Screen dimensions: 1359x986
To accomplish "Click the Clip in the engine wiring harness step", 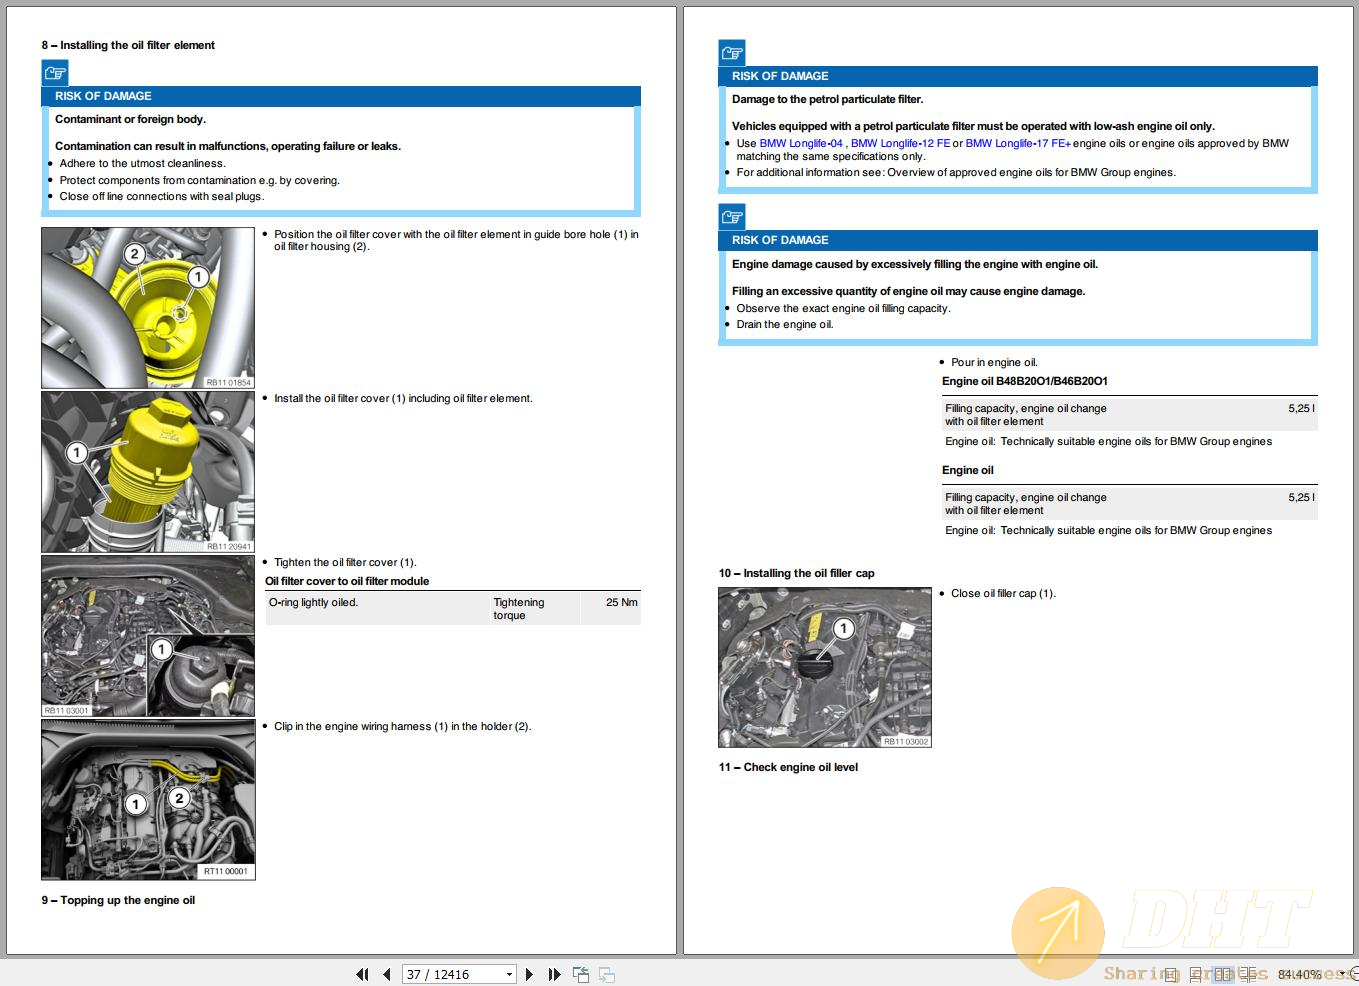I will (402, 726).
